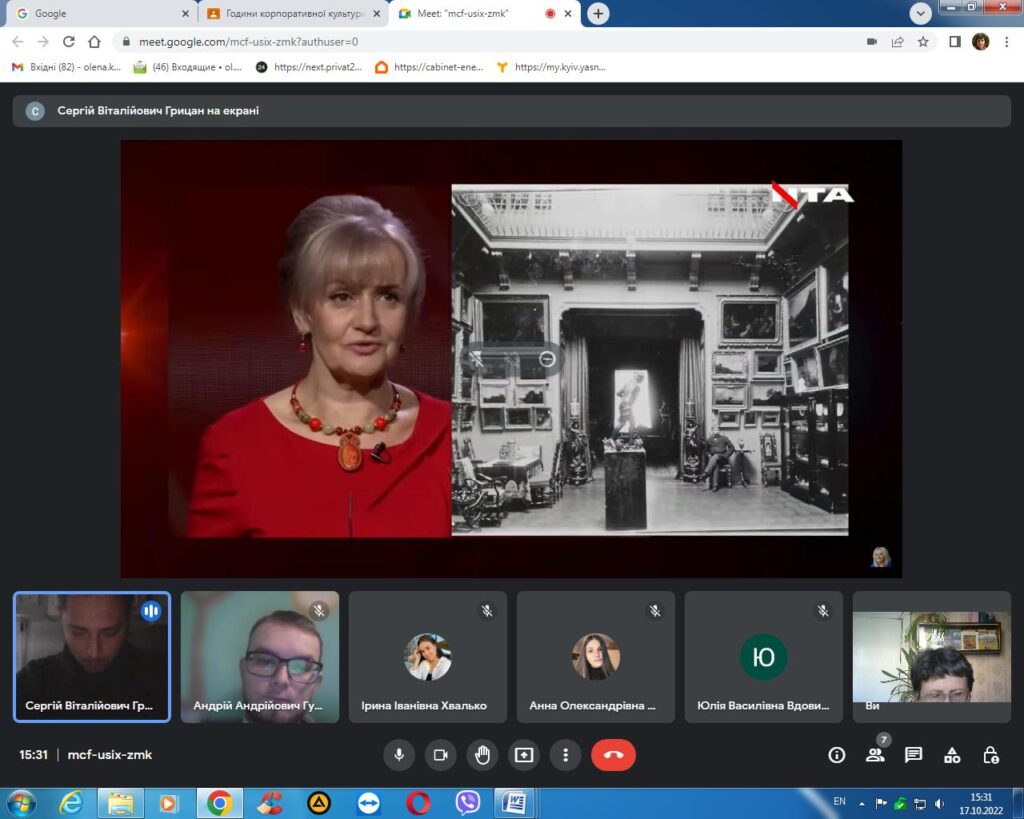Open a new browser tab
This screenshot has width=1024, height=819.
pyautogui.click(x=598, y=14)
